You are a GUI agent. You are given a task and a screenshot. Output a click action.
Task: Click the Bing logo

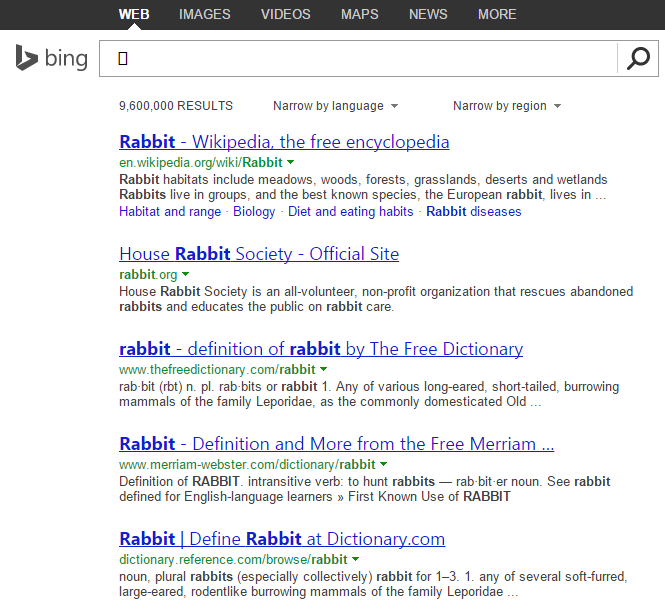click(x=52, y=58)
